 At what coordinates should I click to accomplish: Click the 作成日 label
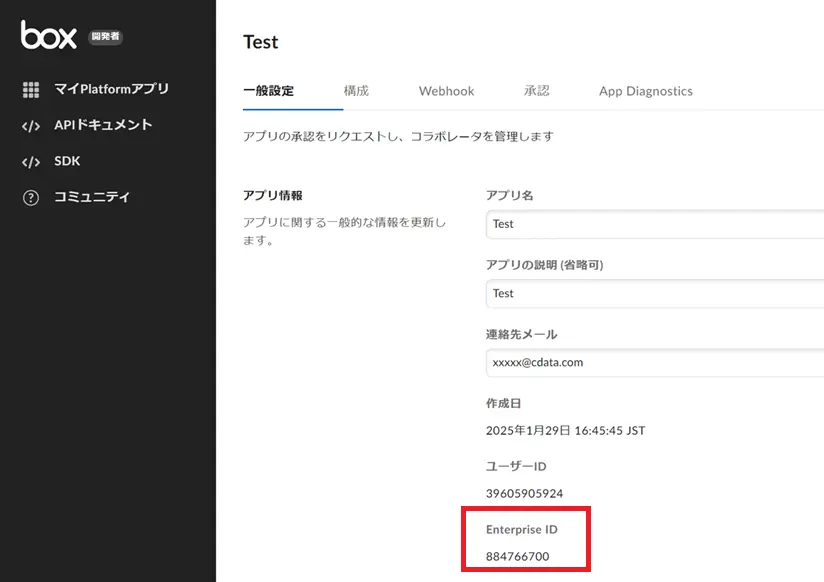503,403
